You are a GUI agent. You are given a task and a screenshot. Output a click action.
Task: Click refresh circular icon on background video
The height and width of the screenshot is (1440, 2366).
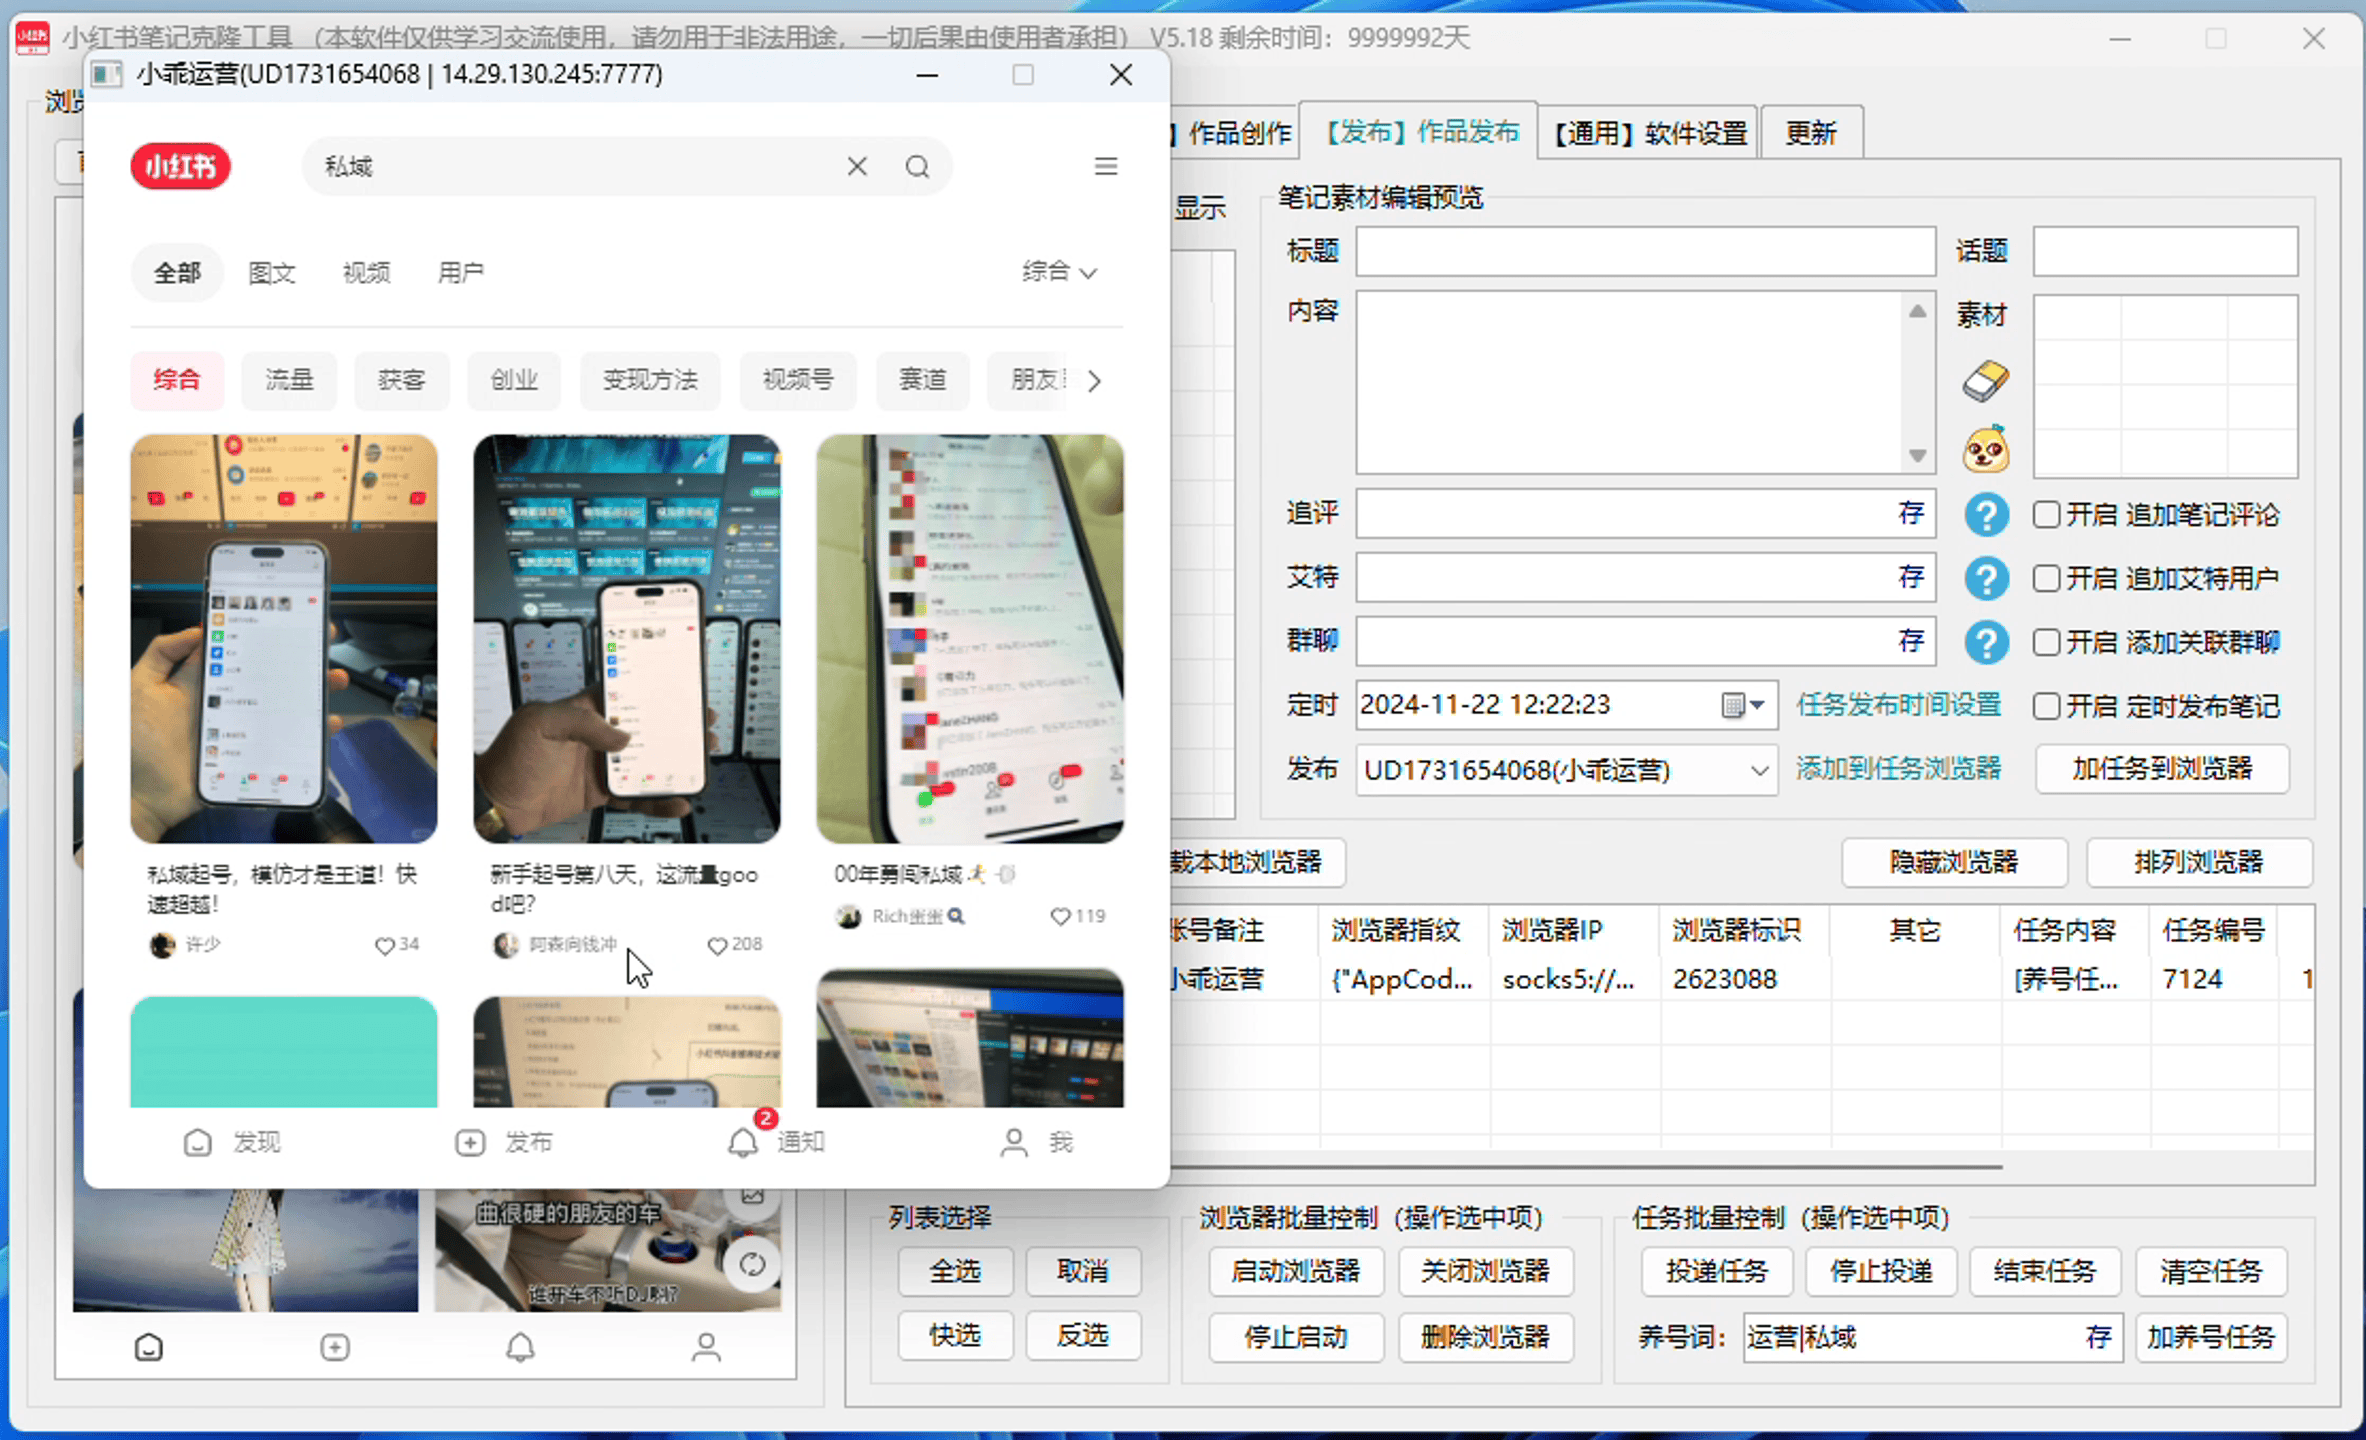[x=752, y=1265]
